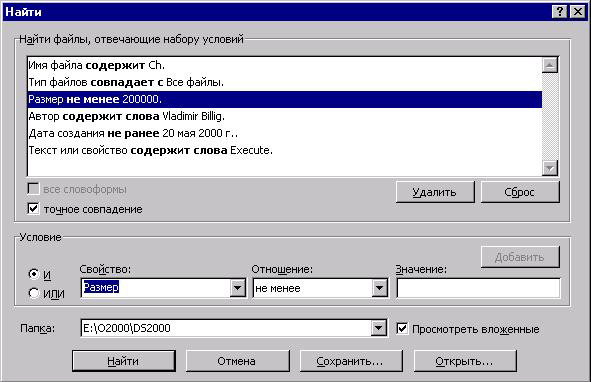
Task: Click the Сохранить... button
Action: pyautogui.click(x=351, y=361)
